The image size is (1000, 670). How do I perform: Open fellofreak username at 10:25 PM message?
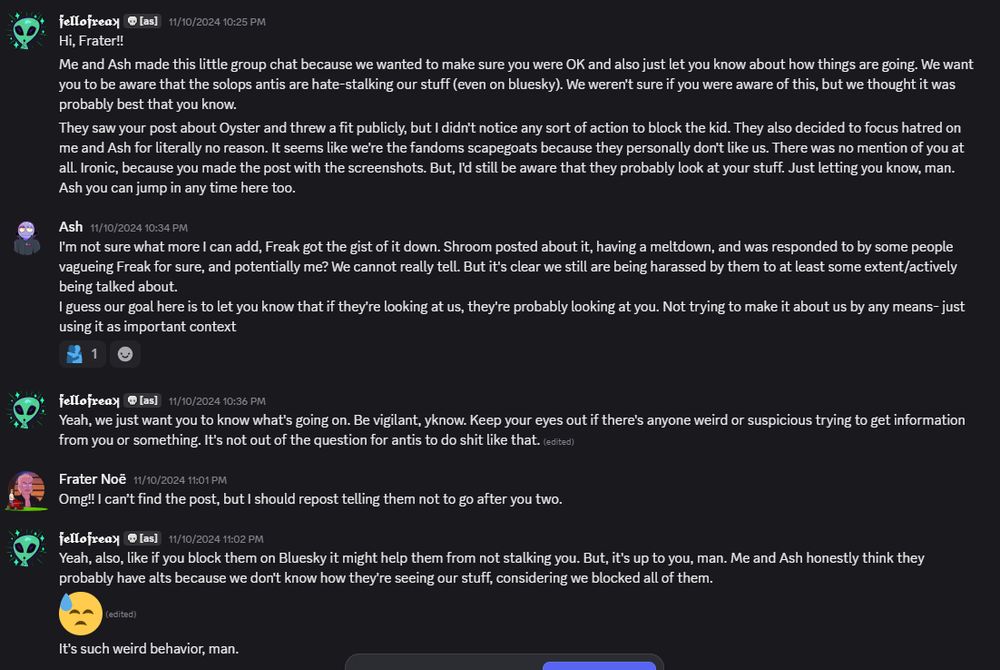[x=89, y=22]
